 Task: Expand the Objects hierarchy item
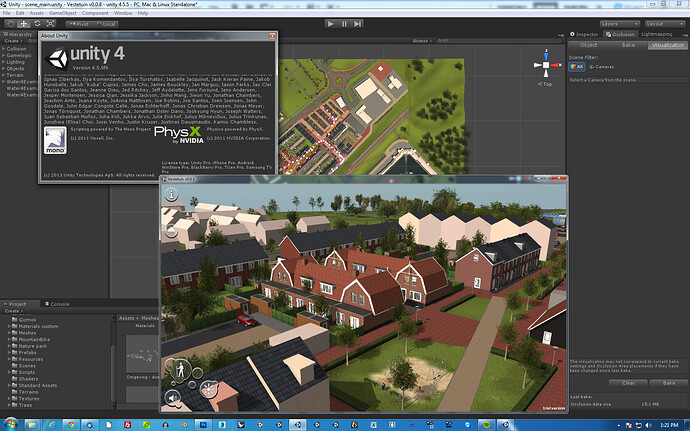[3, 69]
